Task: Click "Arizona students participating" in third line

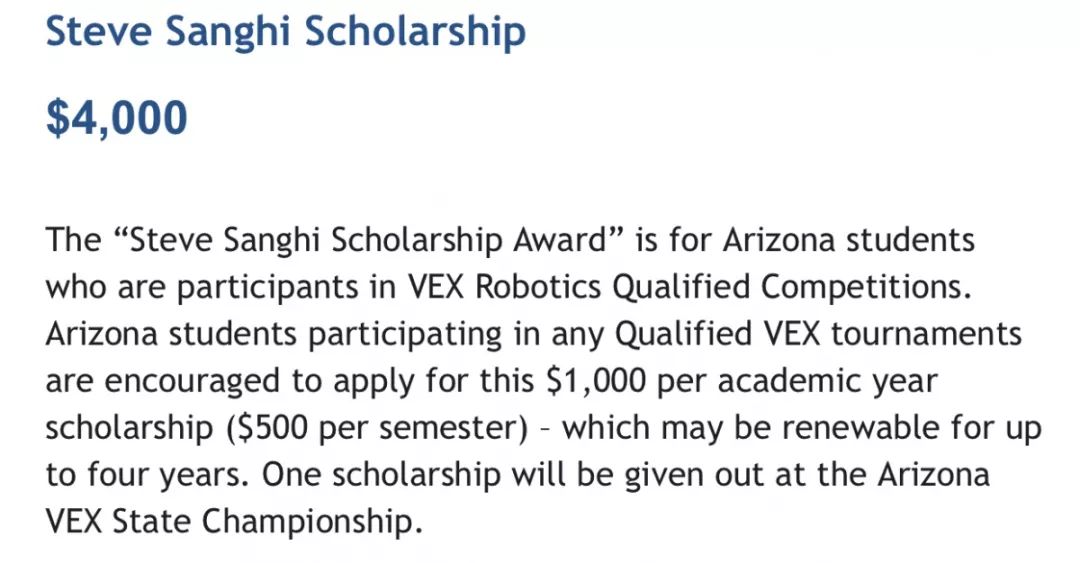Action: pos(273,334)
